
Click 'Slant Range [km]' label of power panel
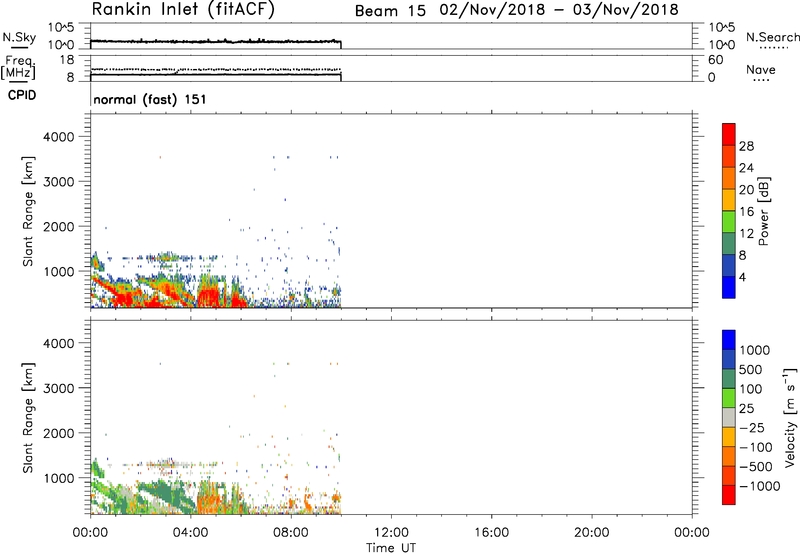pyautogui.click(x=28, y=211)
